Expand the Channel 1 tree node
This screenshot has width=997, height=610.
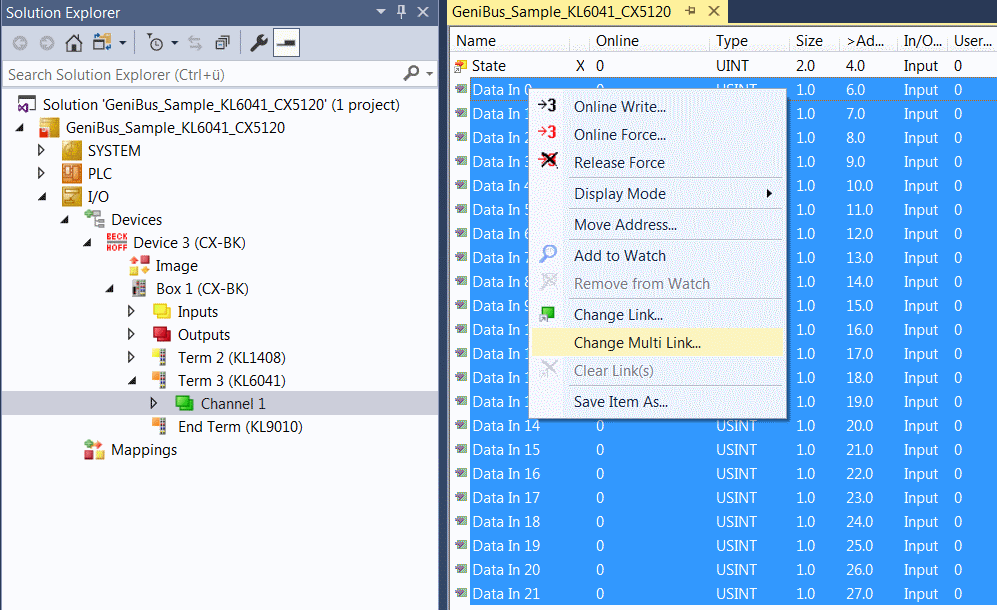tap(154, 403)
